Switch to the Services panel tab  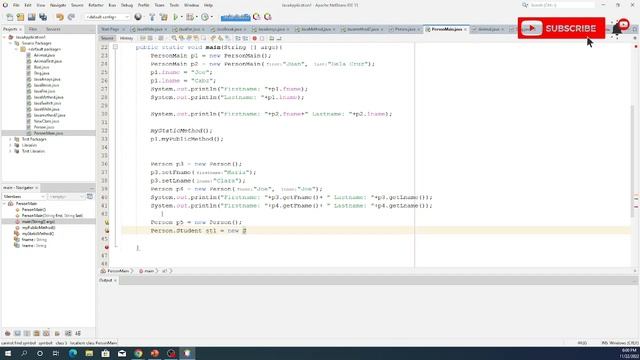click(53, 29)
